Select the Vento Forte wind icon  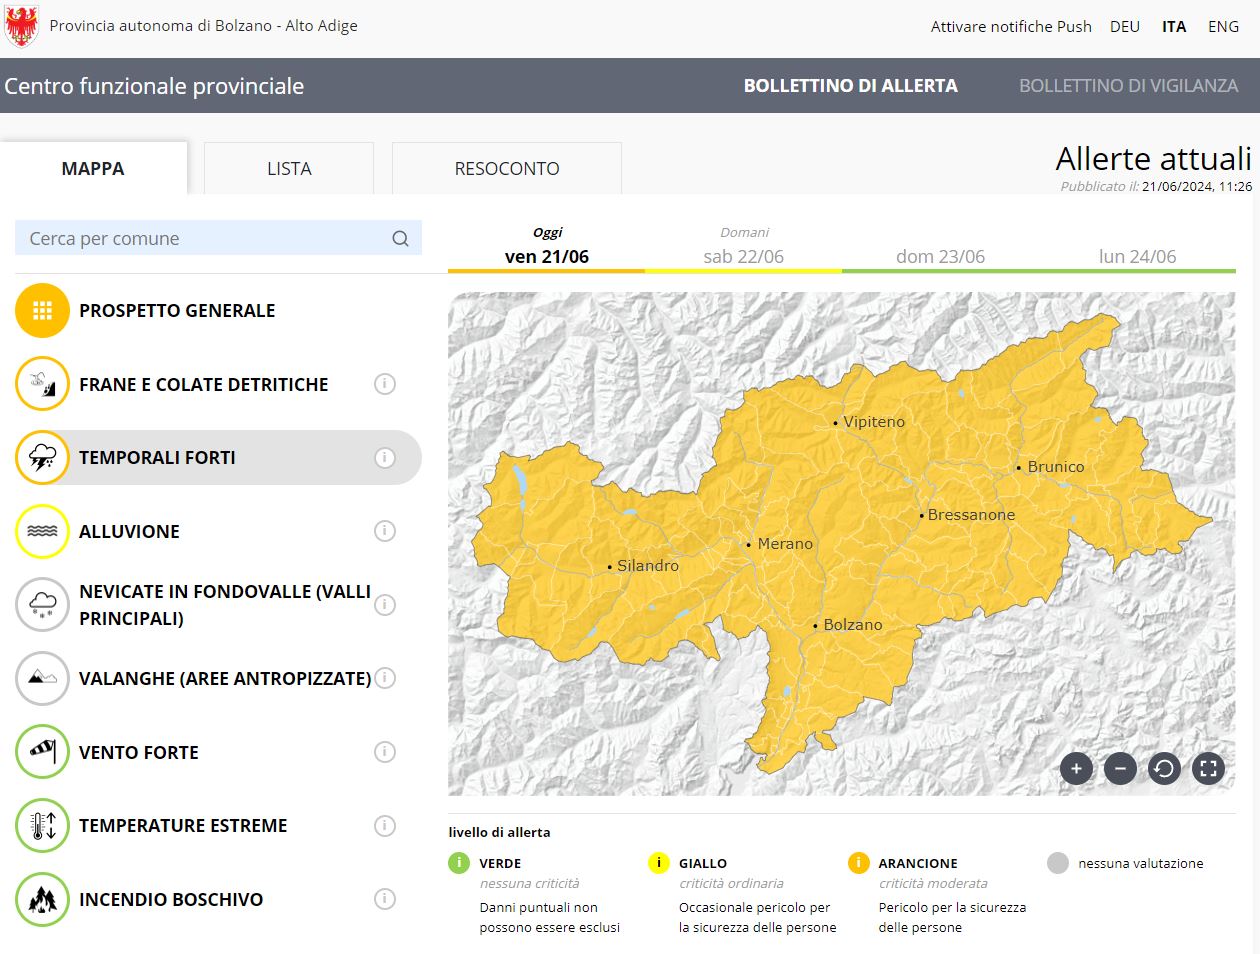point(40,752)
